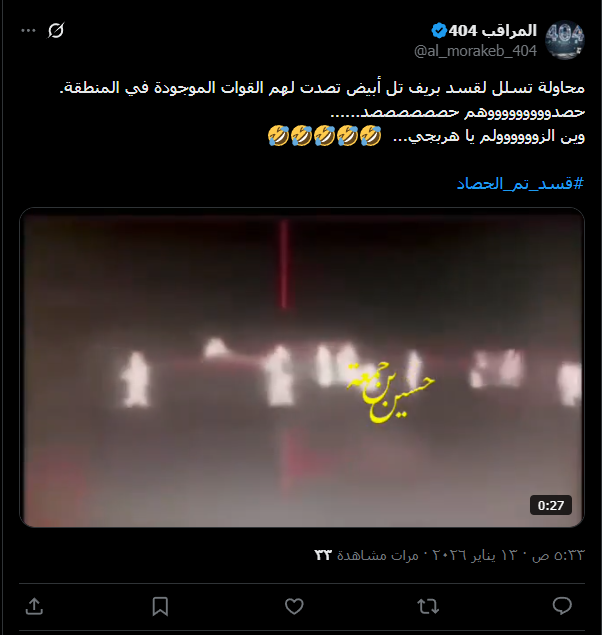Open the post timestamp ٥:٣٣ ص
This screenshot has height=635, width=602.
coord(559,555)
